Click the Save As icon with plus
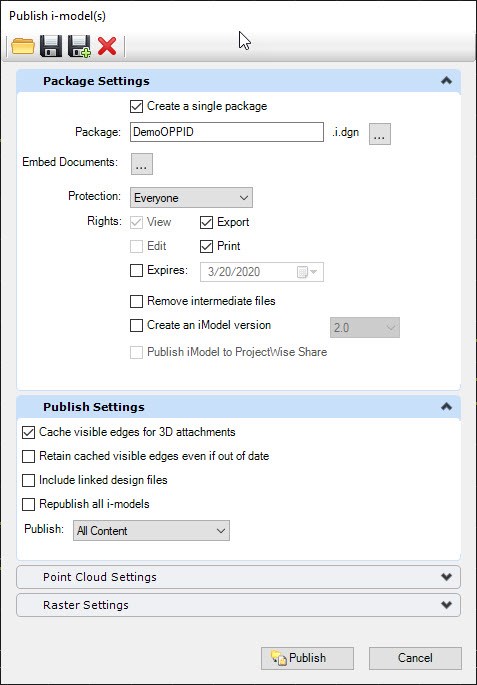The height and width of the screenshot is (685, 477). [x=79, y=46]
